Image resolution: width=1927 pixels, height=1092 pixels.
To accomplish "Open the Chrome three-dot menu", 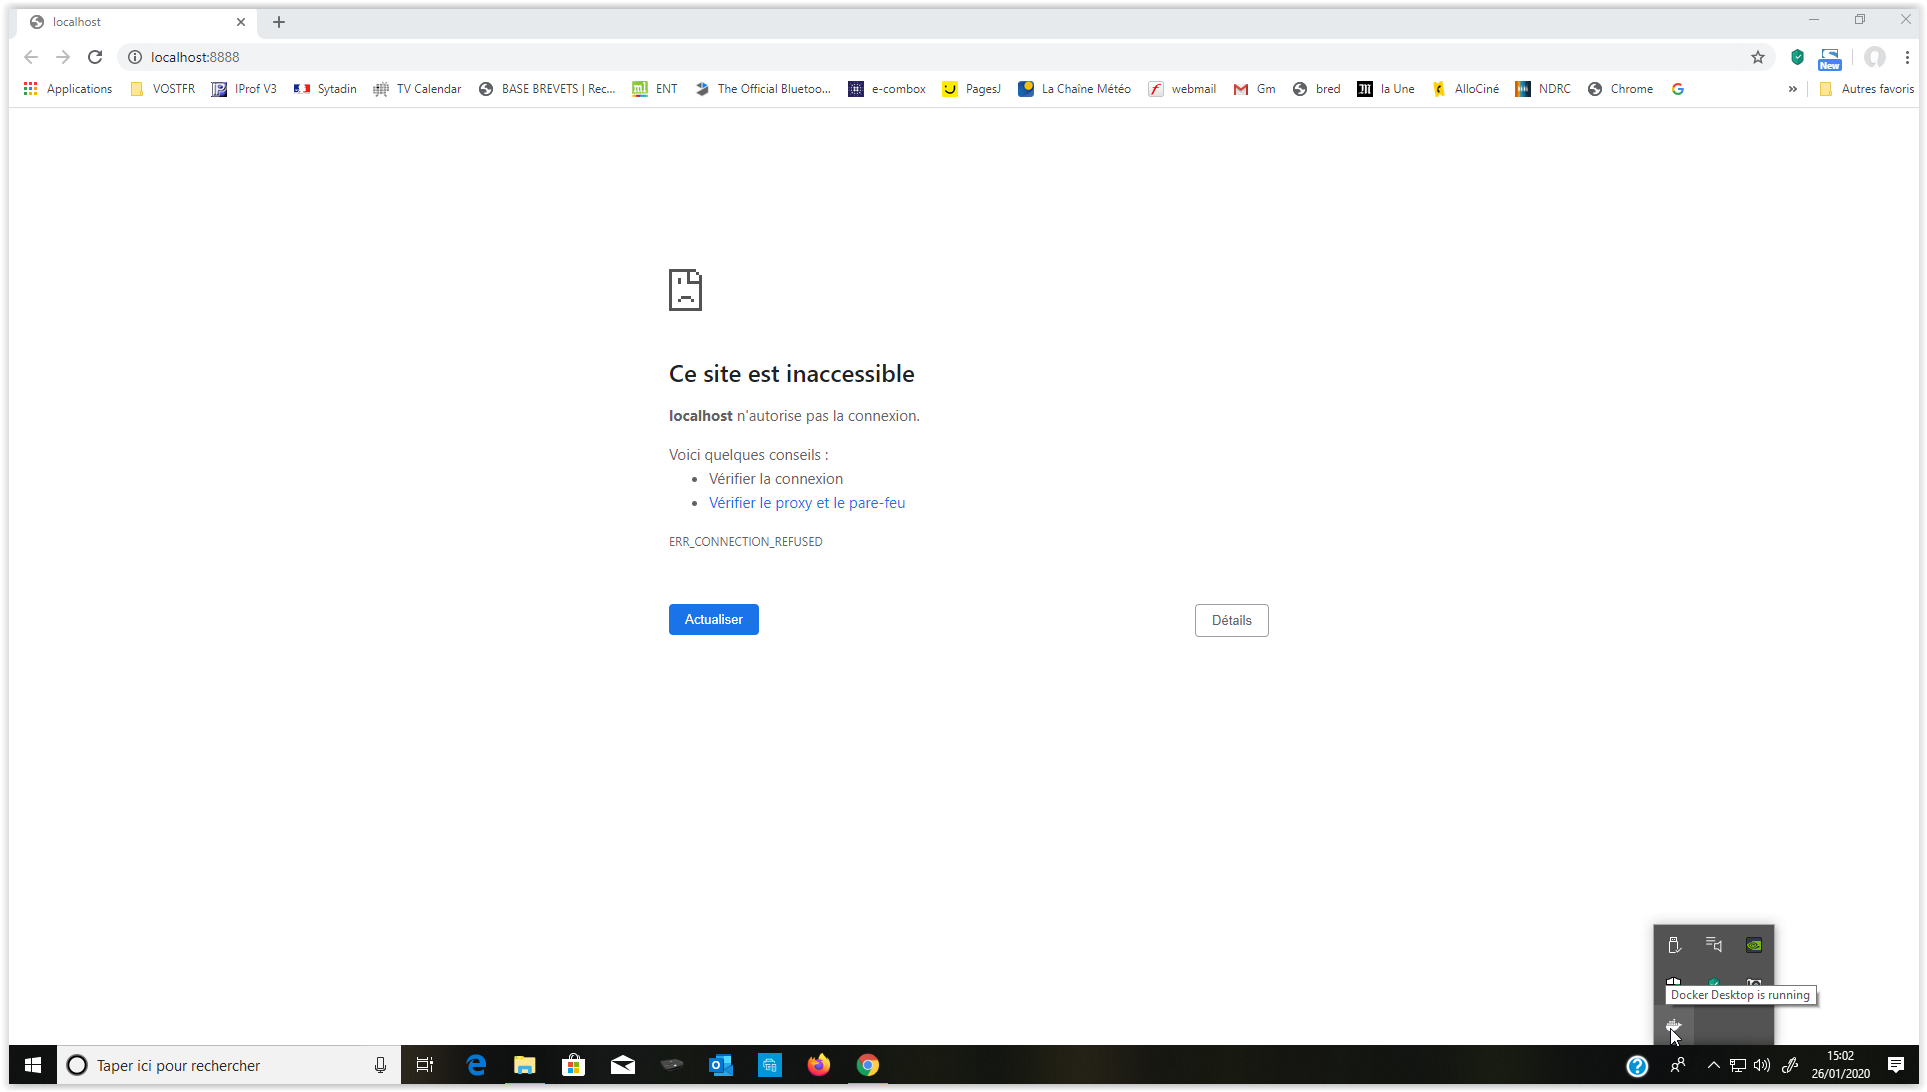I will [1907, 57].
